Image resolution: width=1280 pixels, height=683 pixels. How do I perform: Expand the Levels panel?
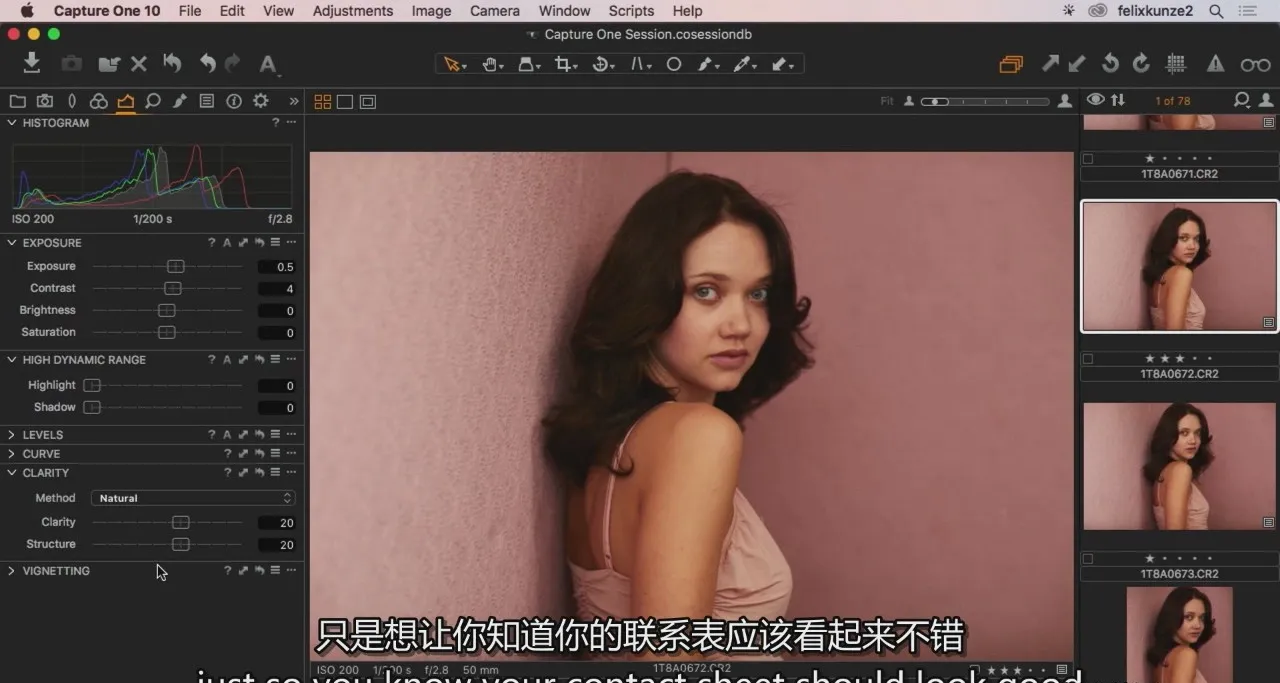point(11,435)
